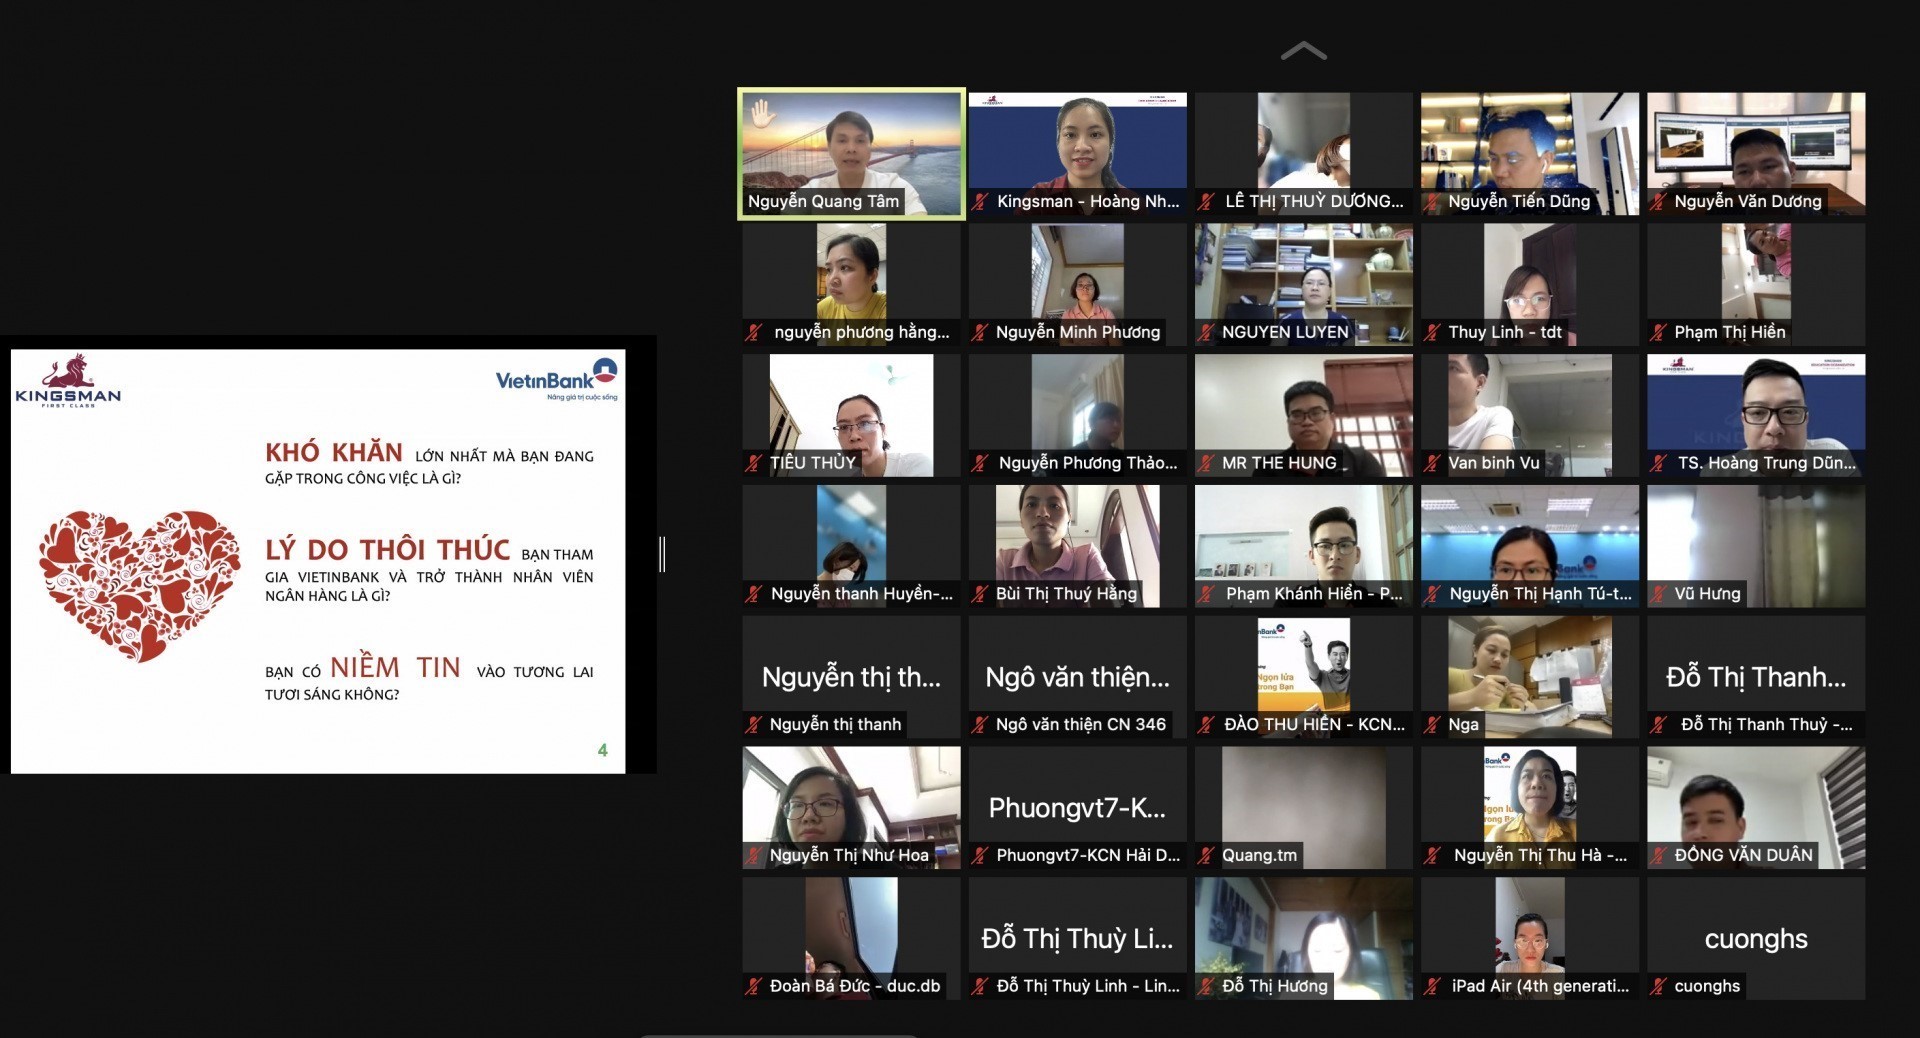This screenshot has width=1920, height=1038.
Task: Click the muted mic icon beside Quang.tm
Action: (x=1207, y=856)
